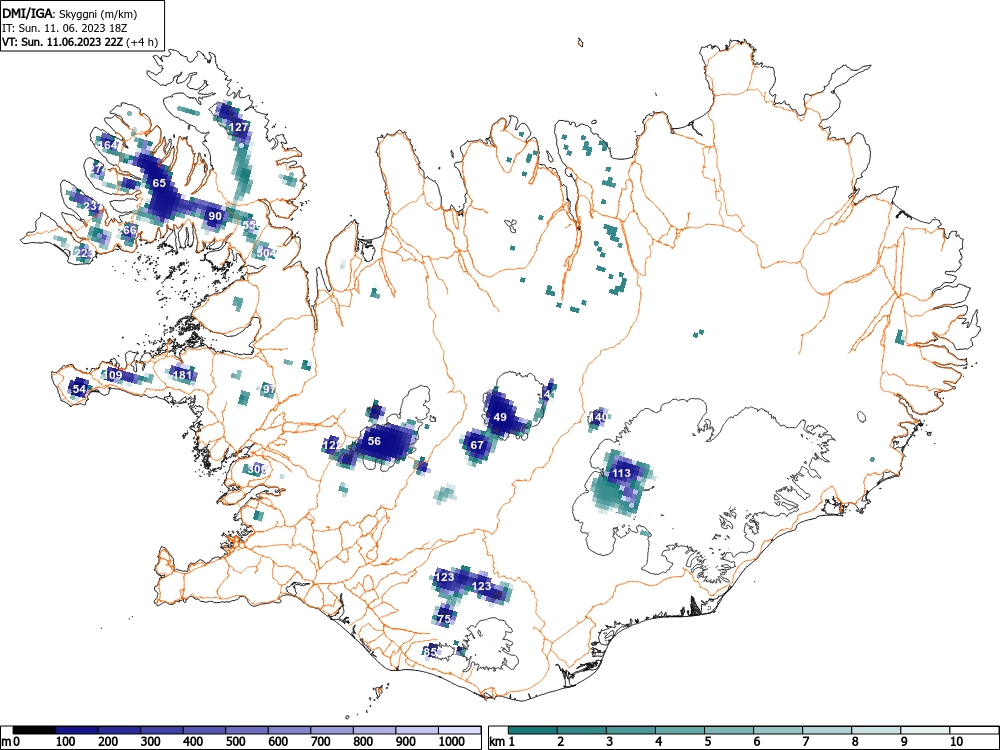Click the '800' tick label on the m scale
Viewport: 1000px width, 750px height.
[364, 742]
